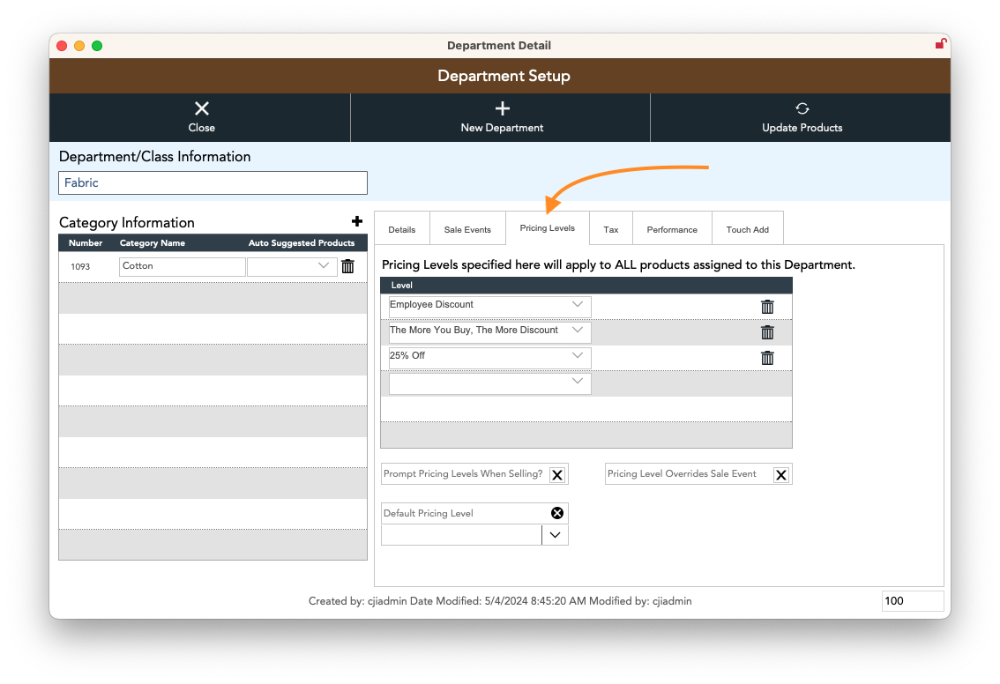Click the New Department plus icon
Image resolution: width=1000 pixels, height=684 pixels.
(502, 109)
